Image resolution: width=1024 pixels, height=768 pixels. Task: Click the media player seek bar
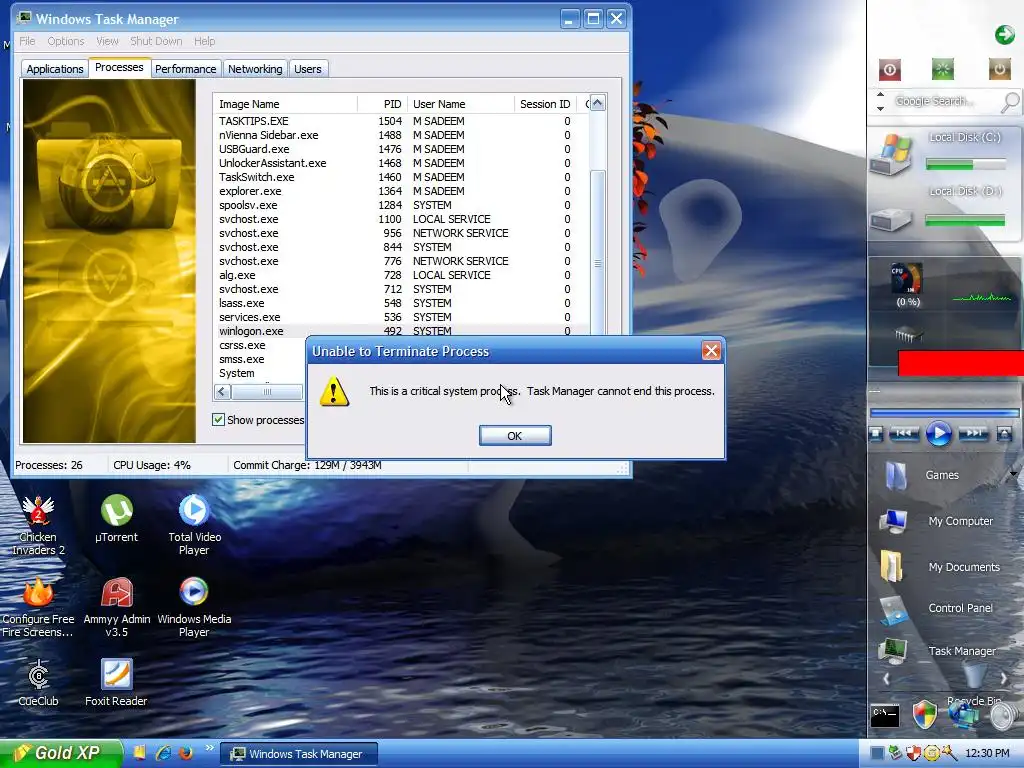(x=944, y=413)
